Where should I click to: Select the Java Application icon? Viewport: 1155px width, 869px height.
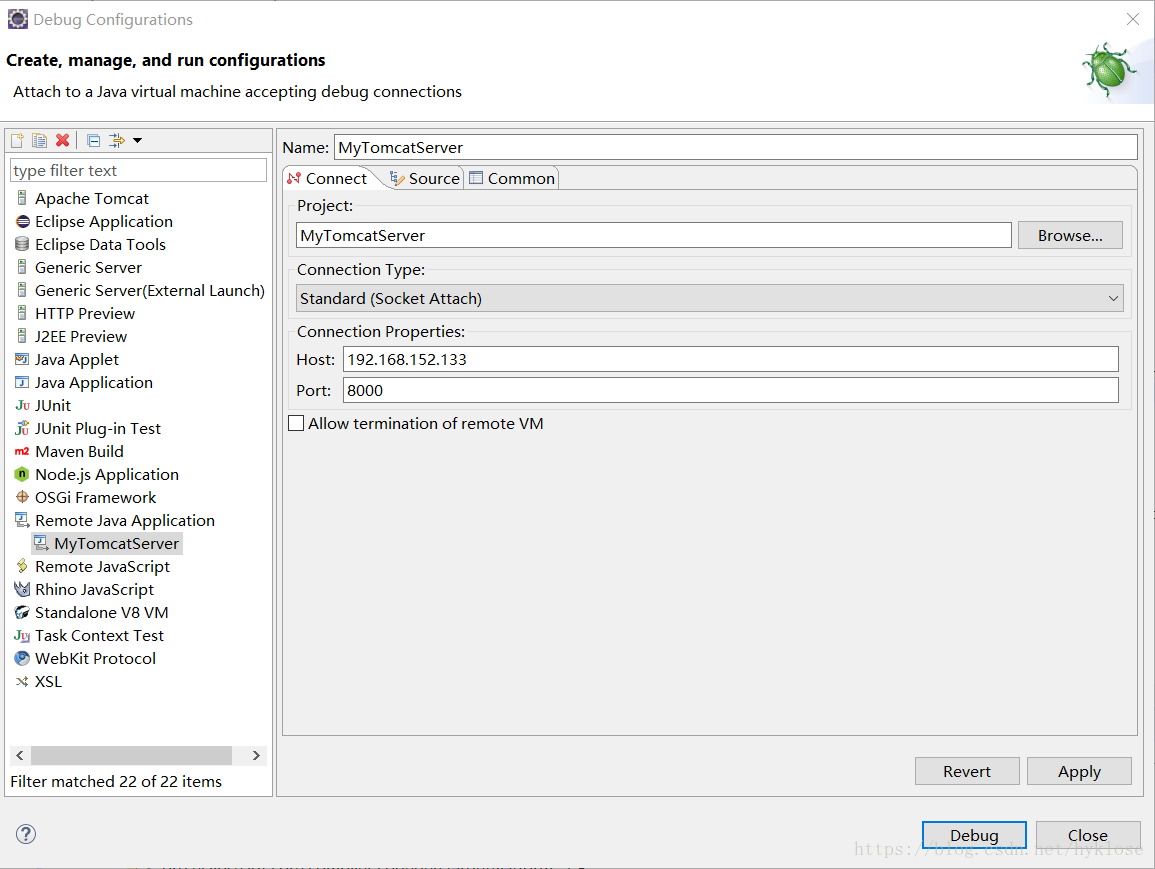pos(22,382)
